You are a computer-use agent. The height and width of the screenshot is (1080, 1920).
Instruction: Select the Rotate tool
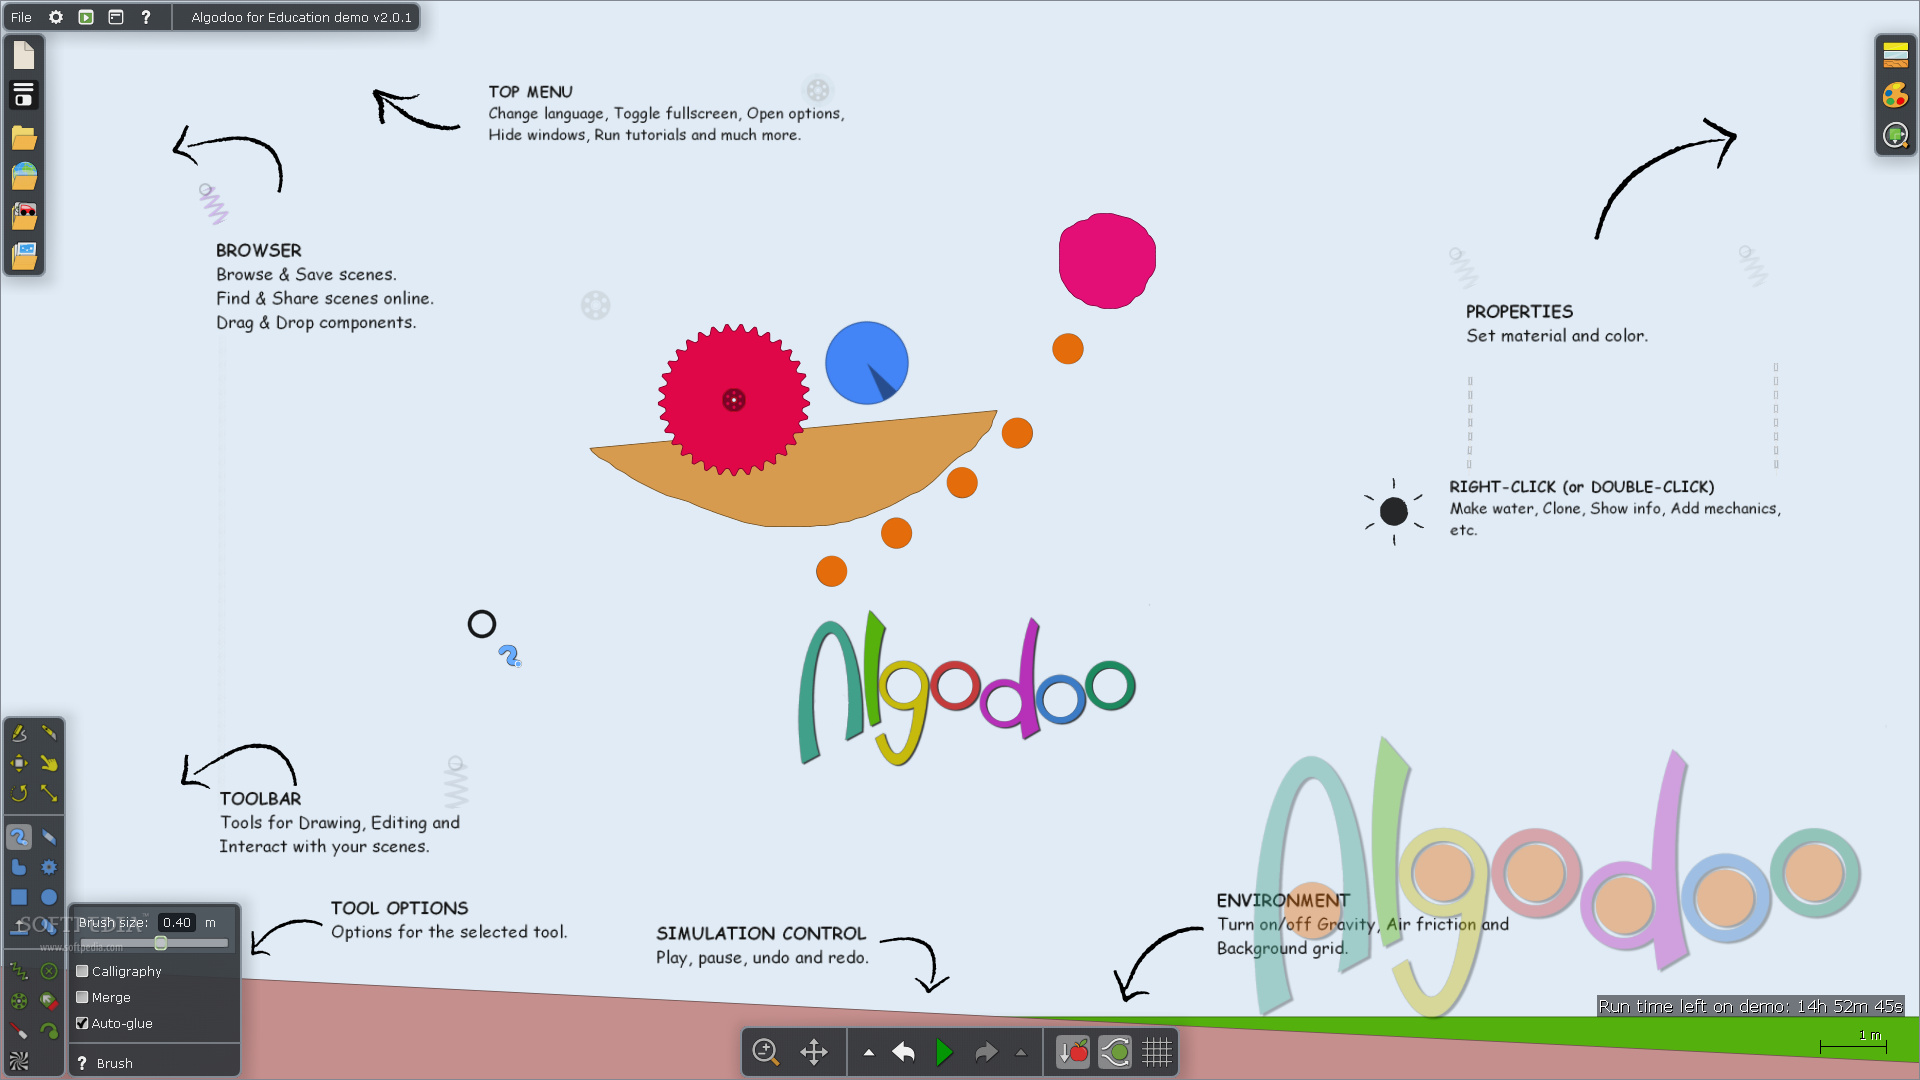coord(19,793)
